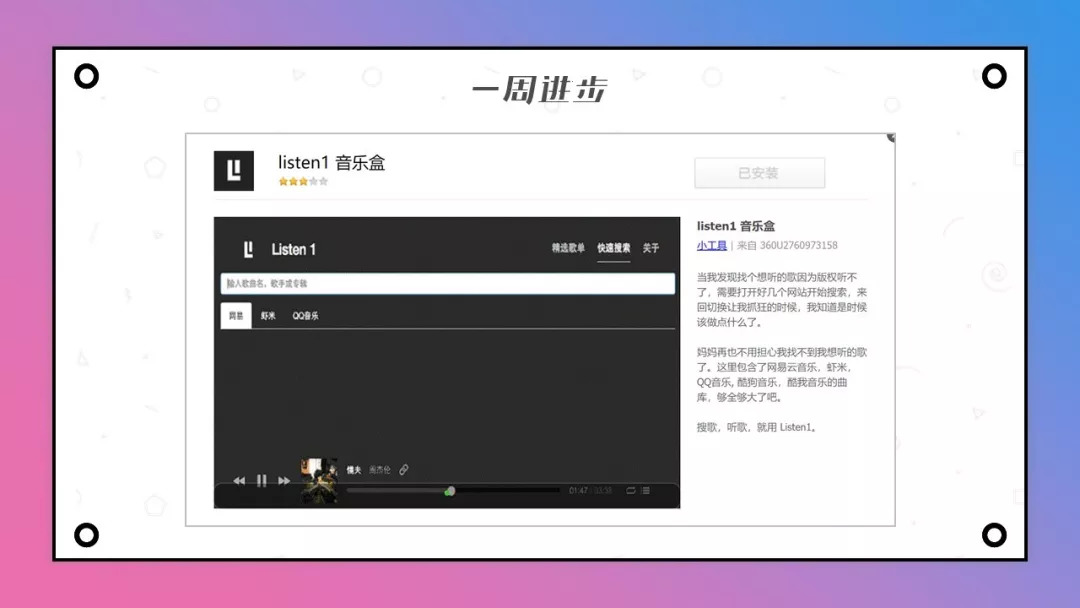Viewport: 1080px width, 608px height.
Task: Select the 虾米 source tab
Action: click(268, 315)
